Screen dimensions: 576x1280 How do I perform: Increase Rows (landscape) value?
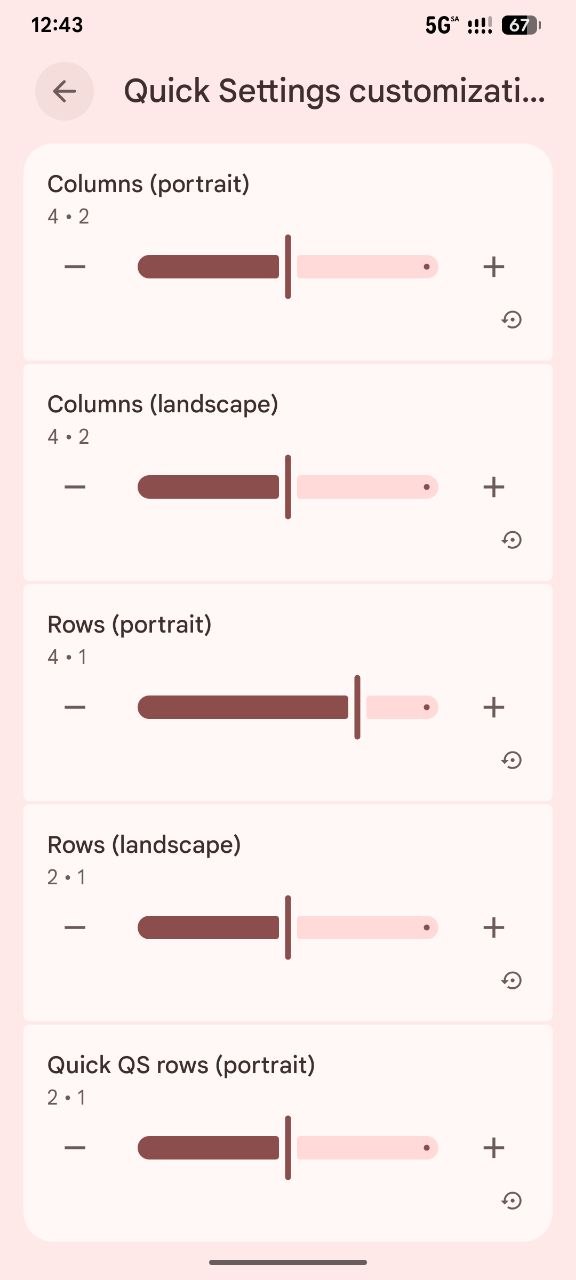click(493, 927)
